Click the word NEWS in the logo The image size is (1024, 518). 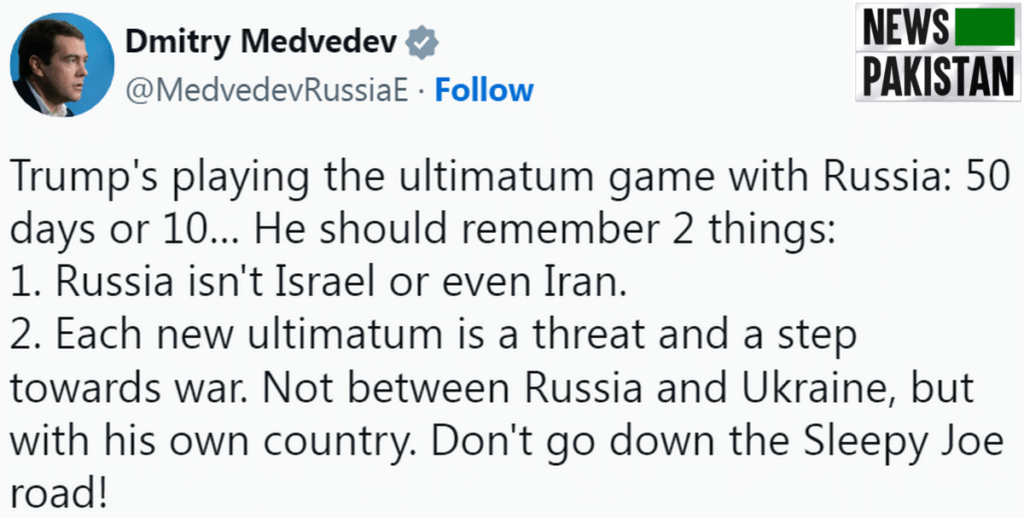point(905,28)
